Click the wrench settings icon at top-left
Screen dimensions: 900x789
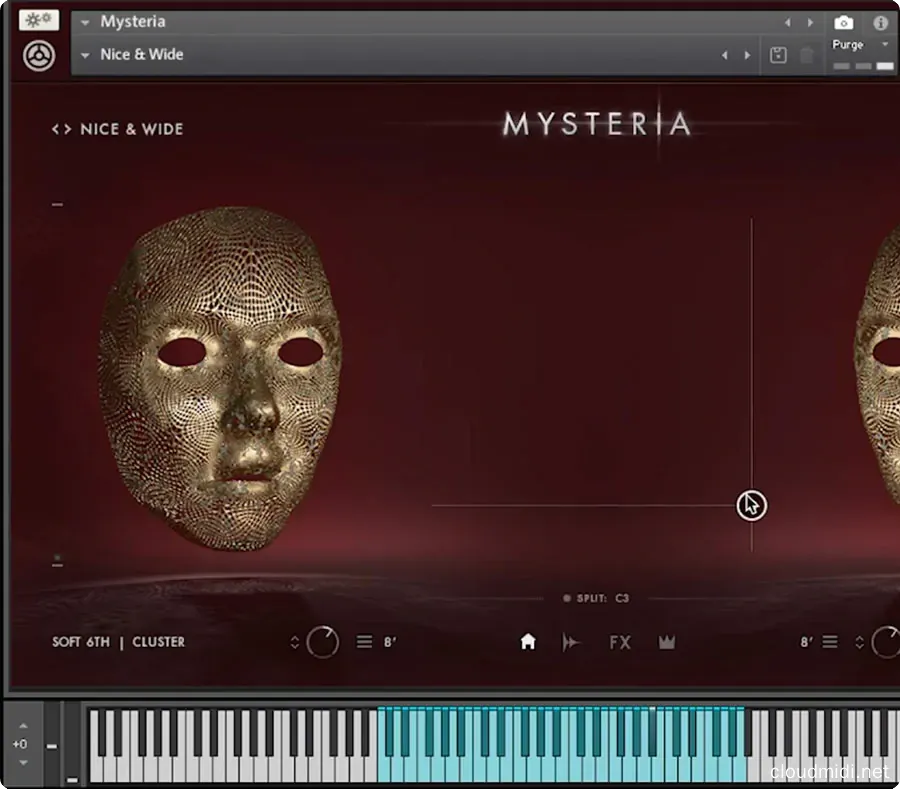pos(37,18)
